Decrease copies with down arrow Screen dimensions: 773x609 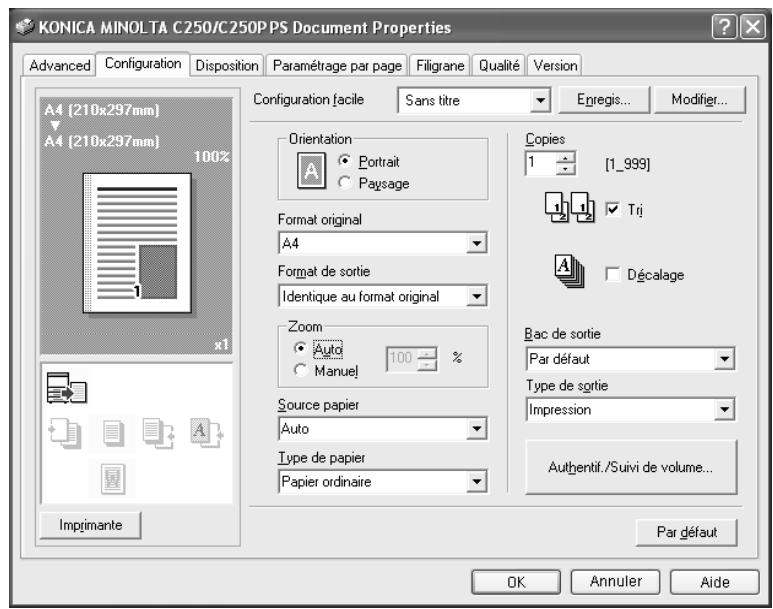click(x=565, y=169)
